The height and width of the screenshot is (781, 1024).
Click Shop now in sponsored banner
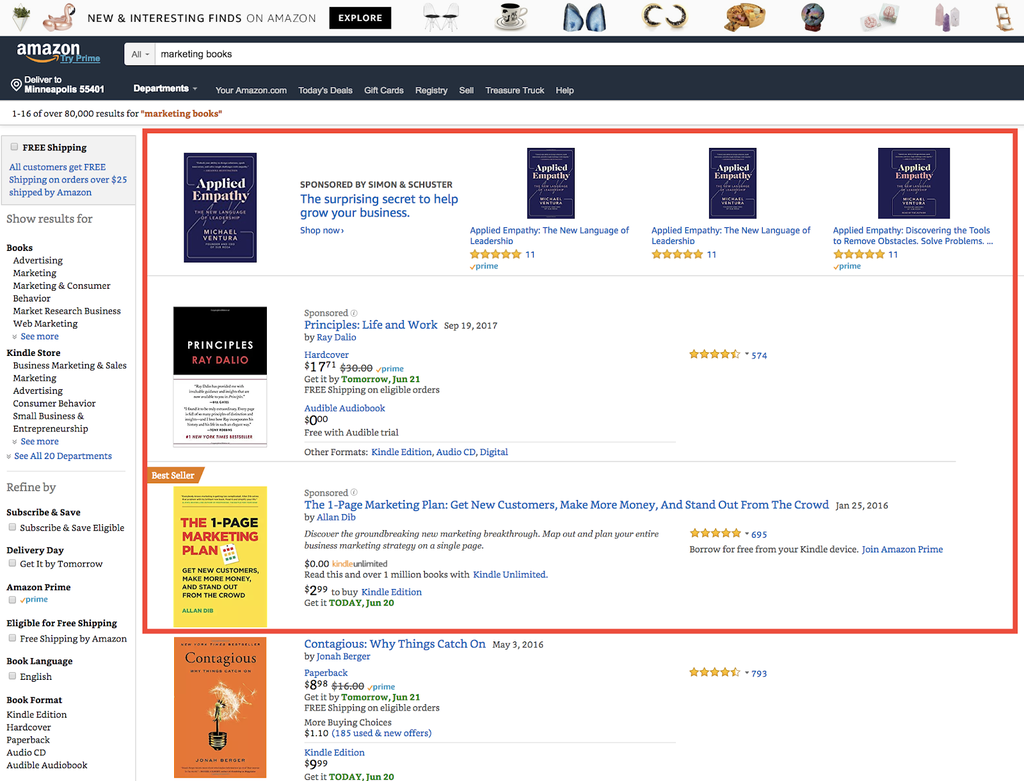pos(321,231)
